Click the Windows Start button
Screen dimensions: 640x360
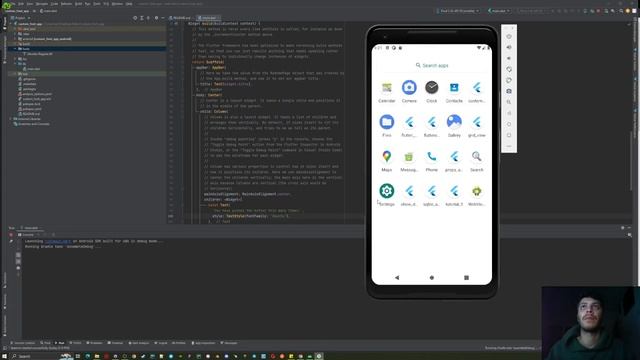pyautogui.click(x=4, y=356)
